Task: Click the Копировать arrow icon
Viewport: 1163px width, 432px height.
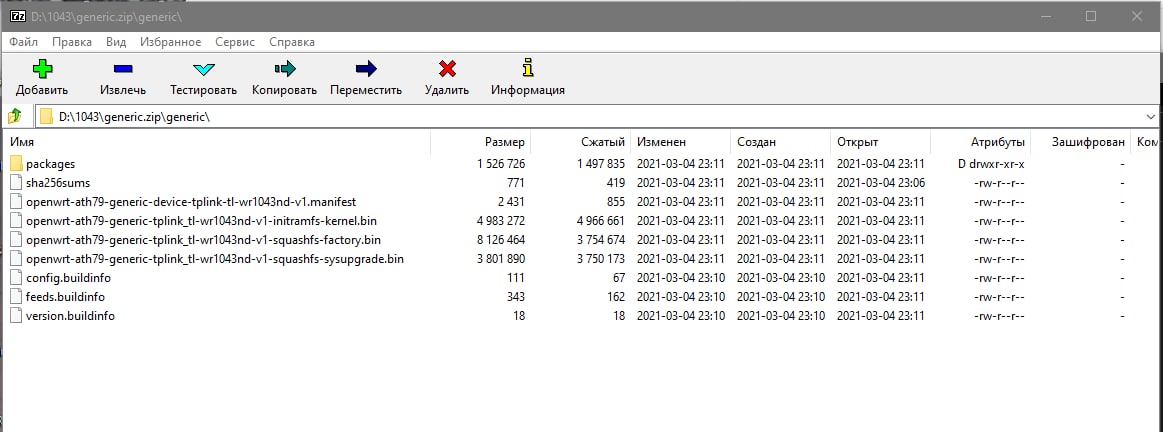Action: (x=285, y=70)
